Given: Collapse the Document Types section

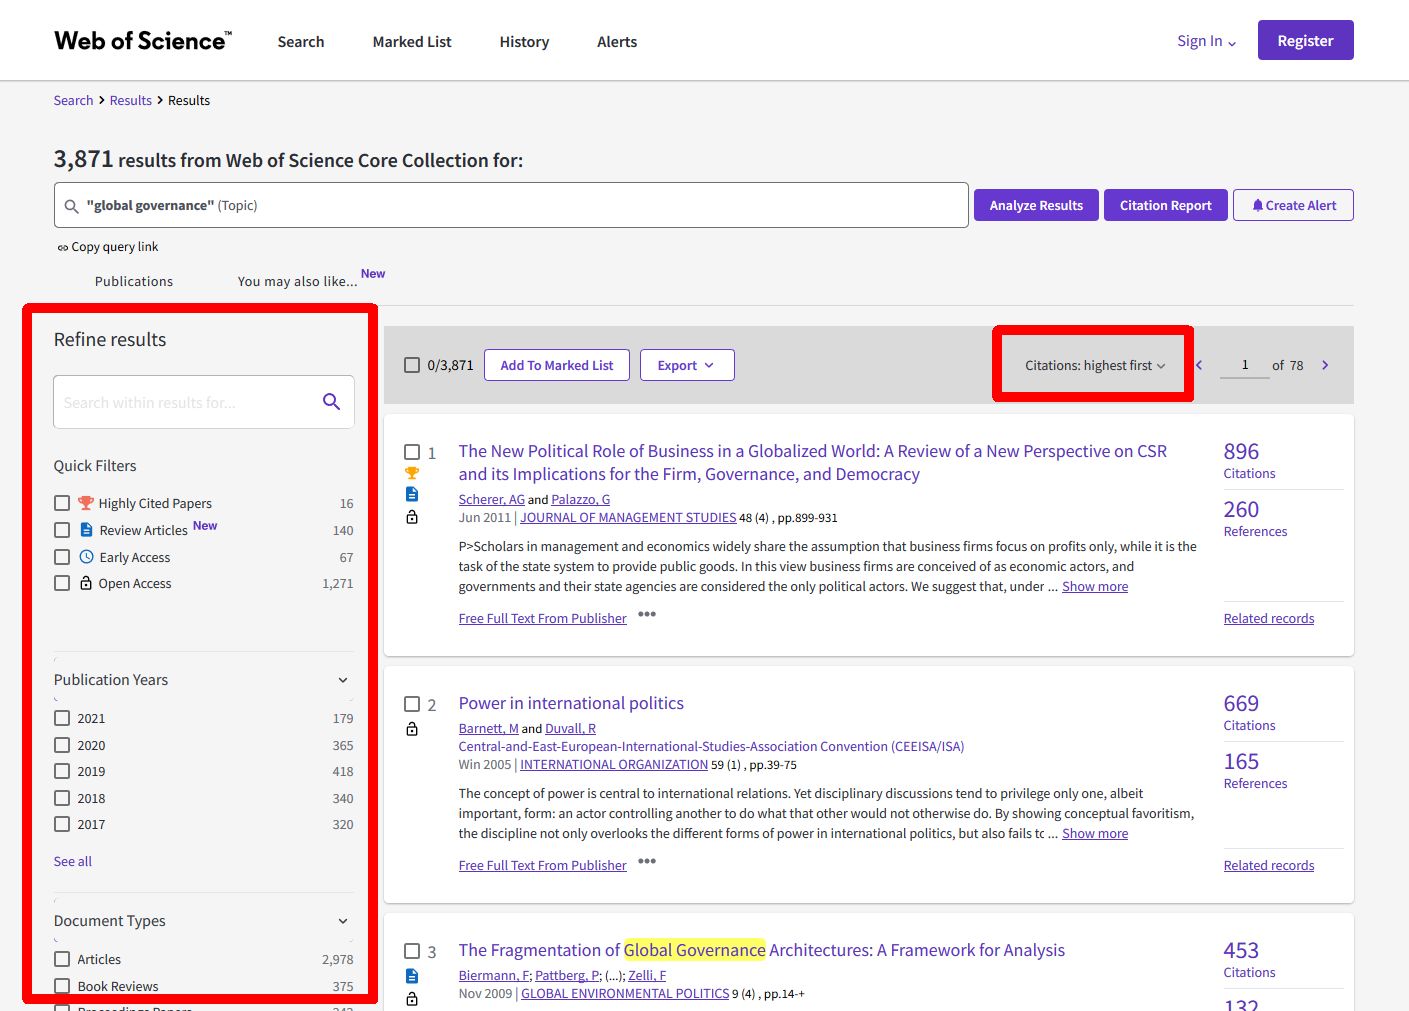Looking at the screenshot, I should 343,921.
